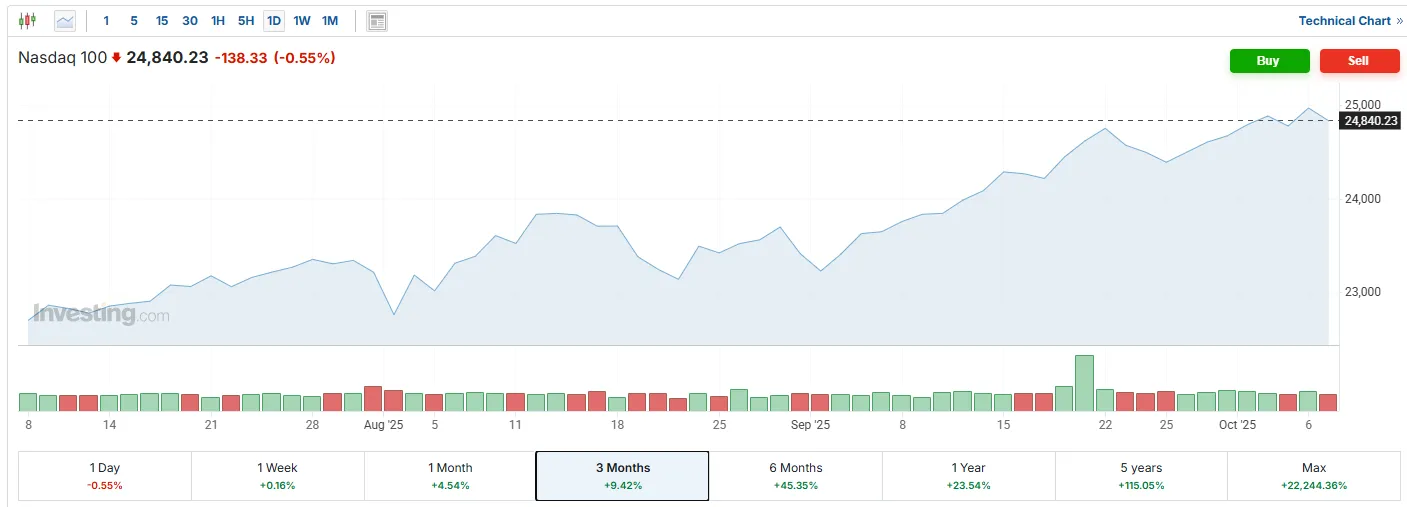
Task: Open the news overlay icon in toolbar
Action: [x=376, y=20]
